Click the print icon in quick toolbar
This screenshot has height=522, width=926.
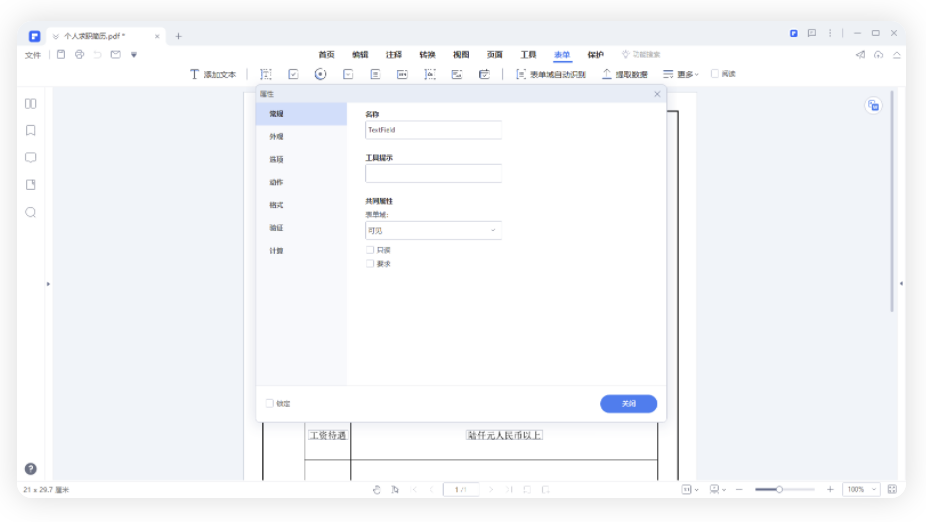[x=79, y=55]
